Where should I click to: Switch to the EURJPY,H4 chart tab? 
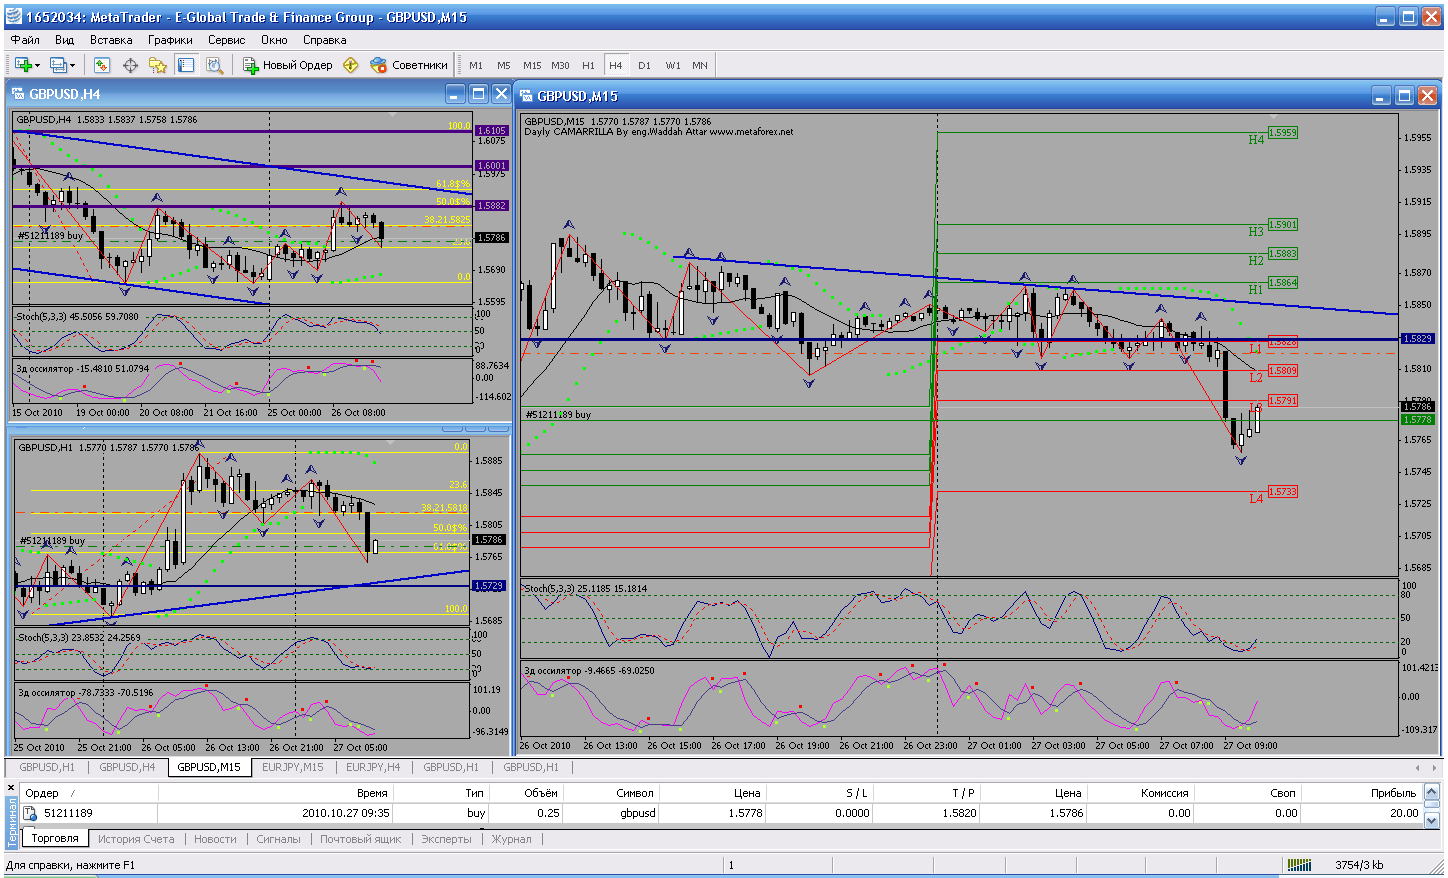point(373,767)
